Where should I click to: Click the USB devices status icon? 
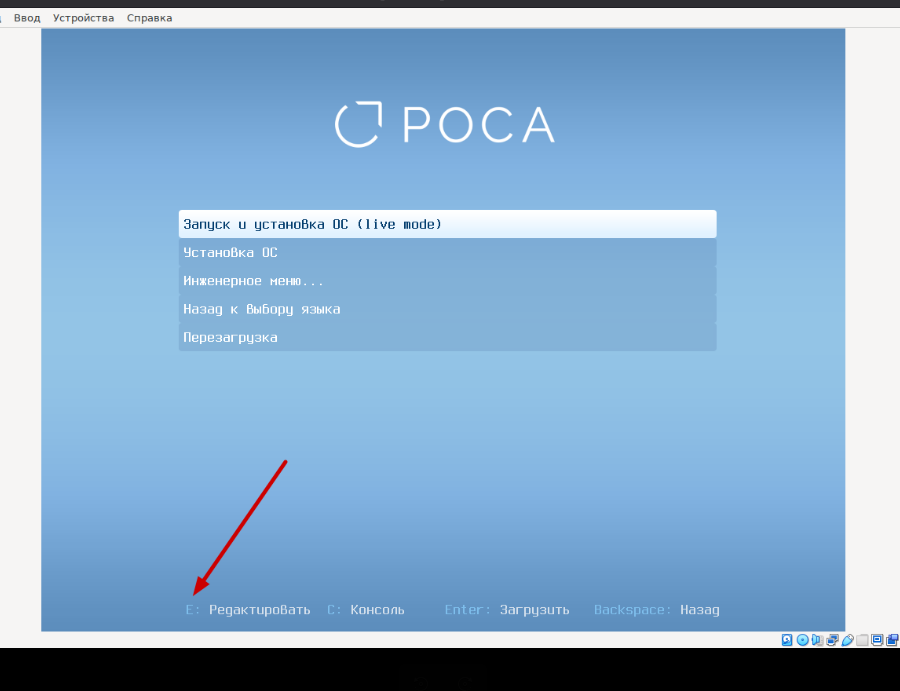tap(847, 640)
